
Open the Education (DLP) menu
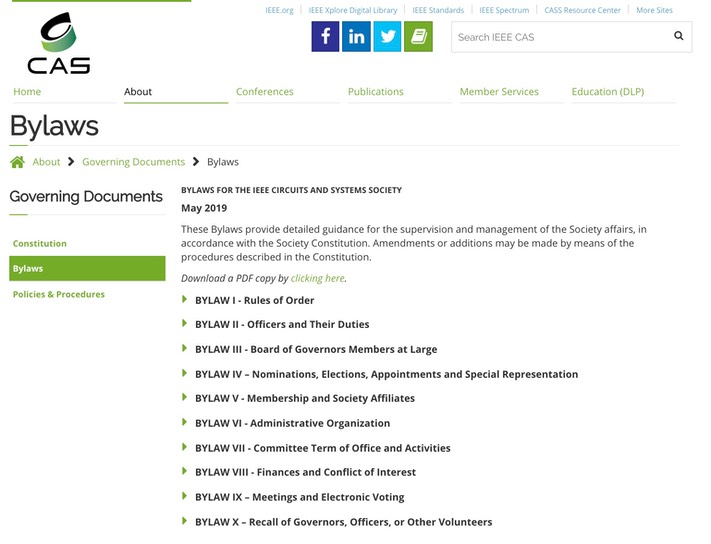pos(608,92)
